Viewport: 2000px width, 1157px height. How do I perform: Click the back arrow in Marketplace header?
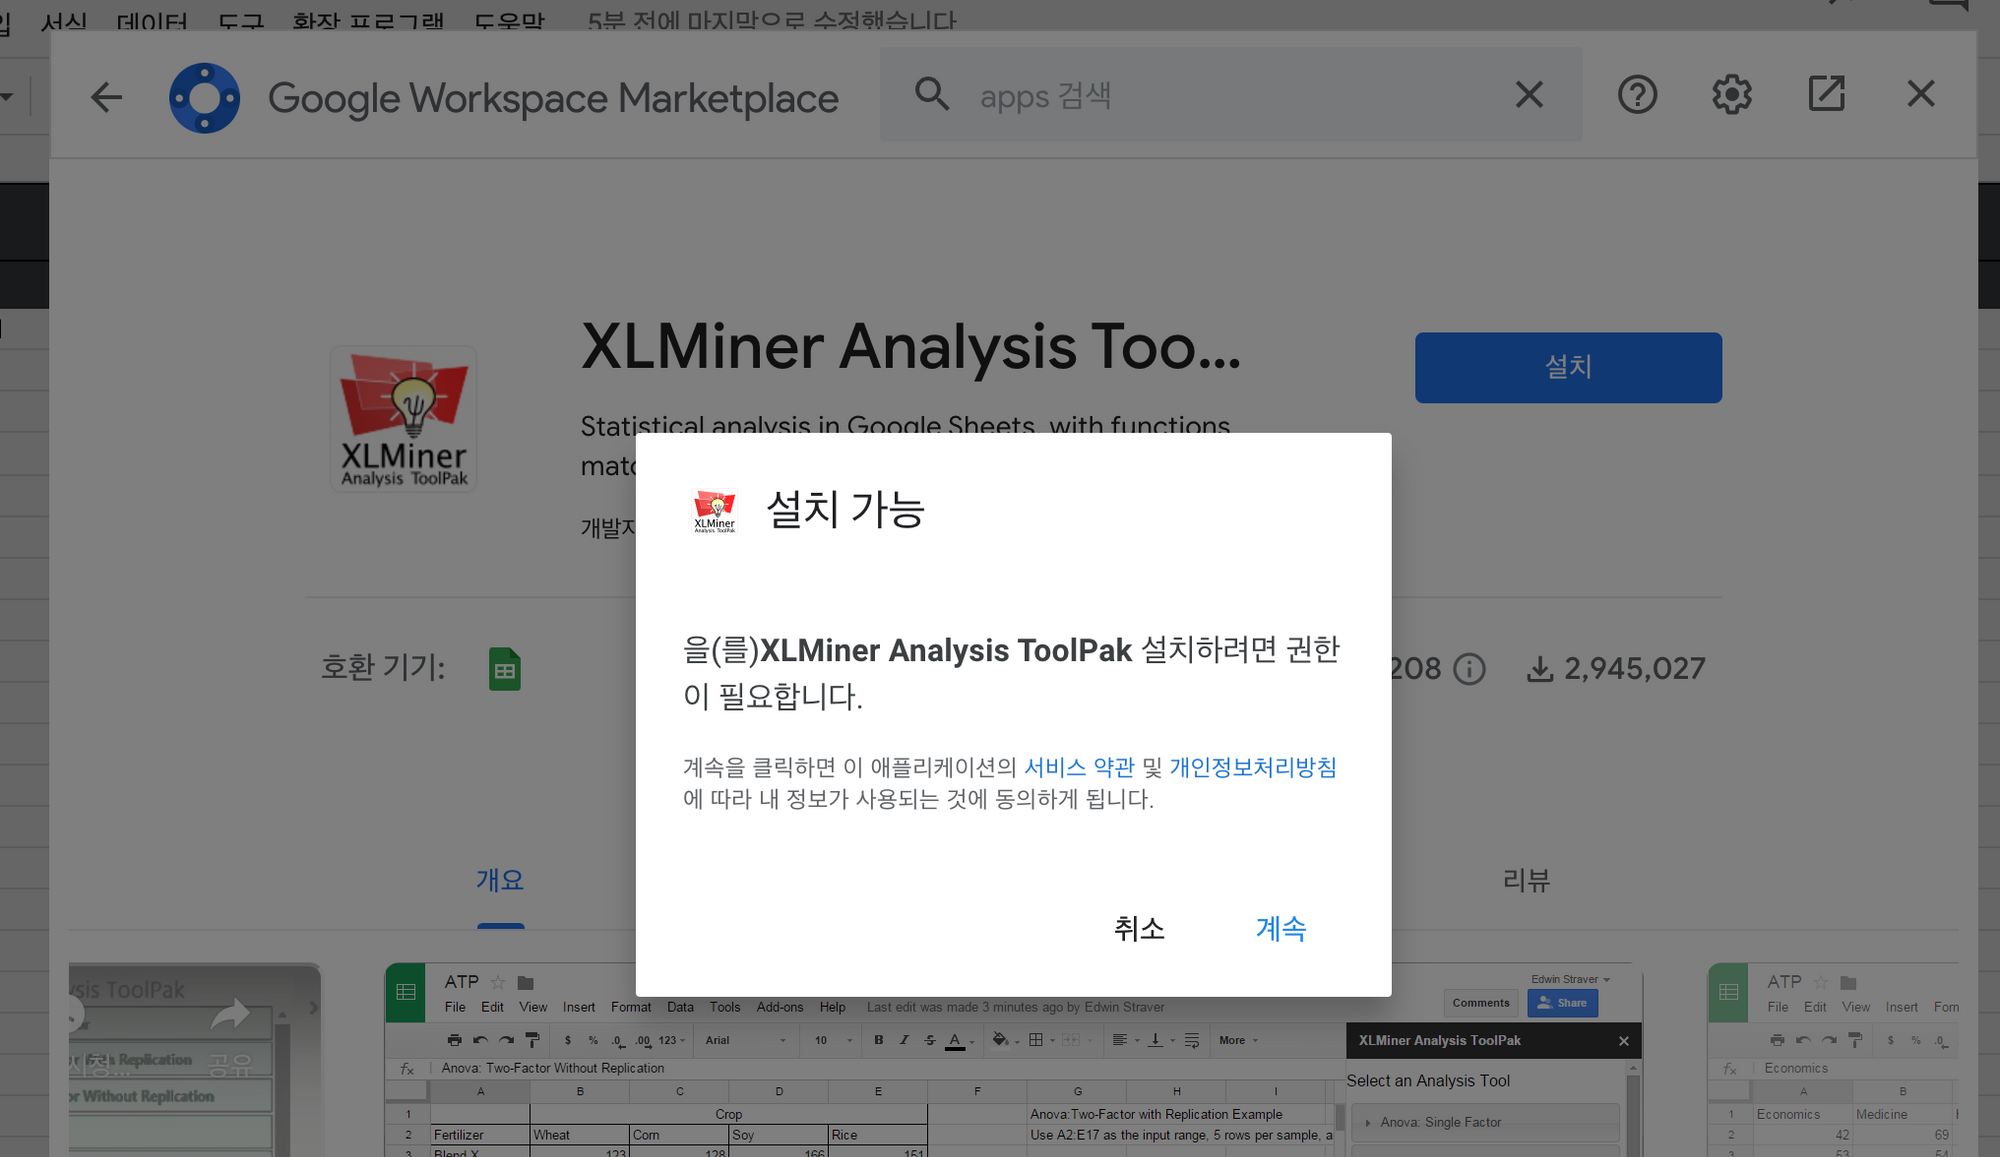click(x=106, y=97)
